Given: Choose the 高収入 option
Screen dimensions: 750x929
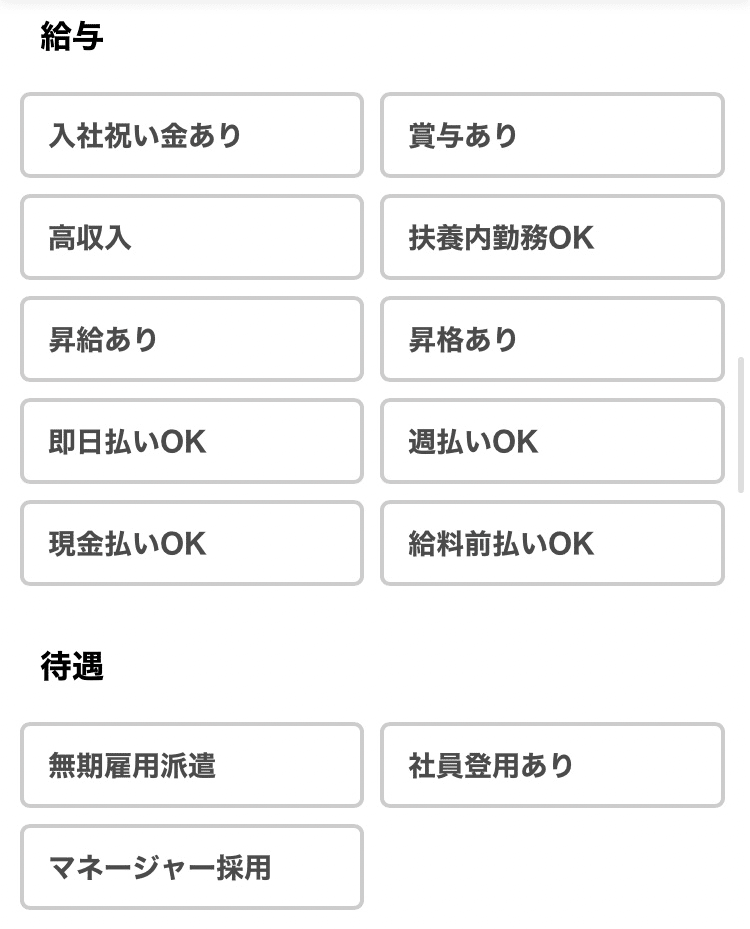Looking at the screenshot, I should (191, 237).
